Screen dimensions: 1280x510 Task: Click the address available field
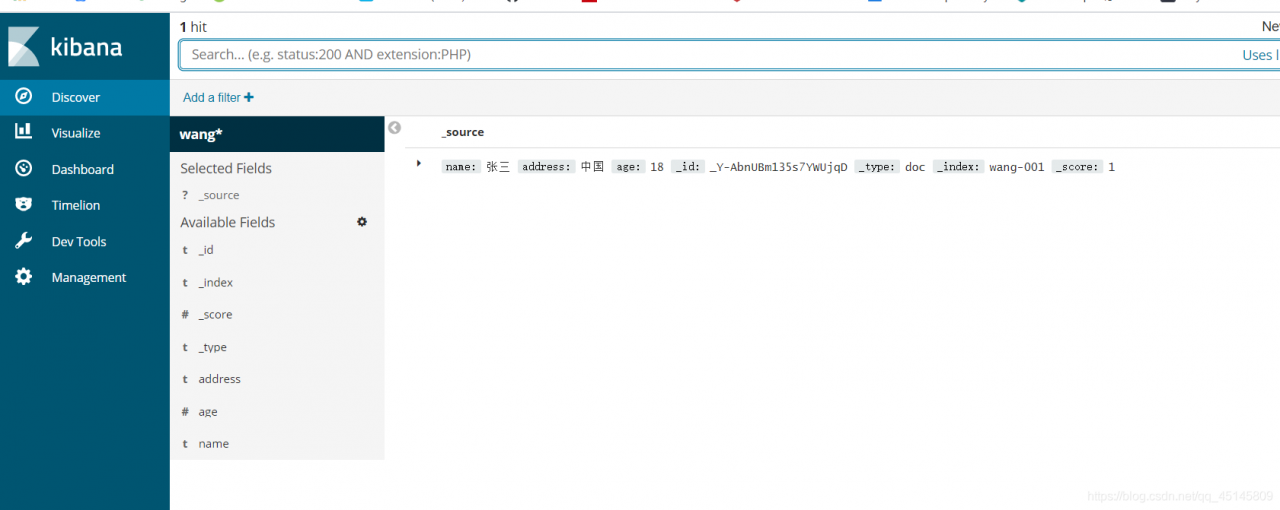click(x=219, y=379)
